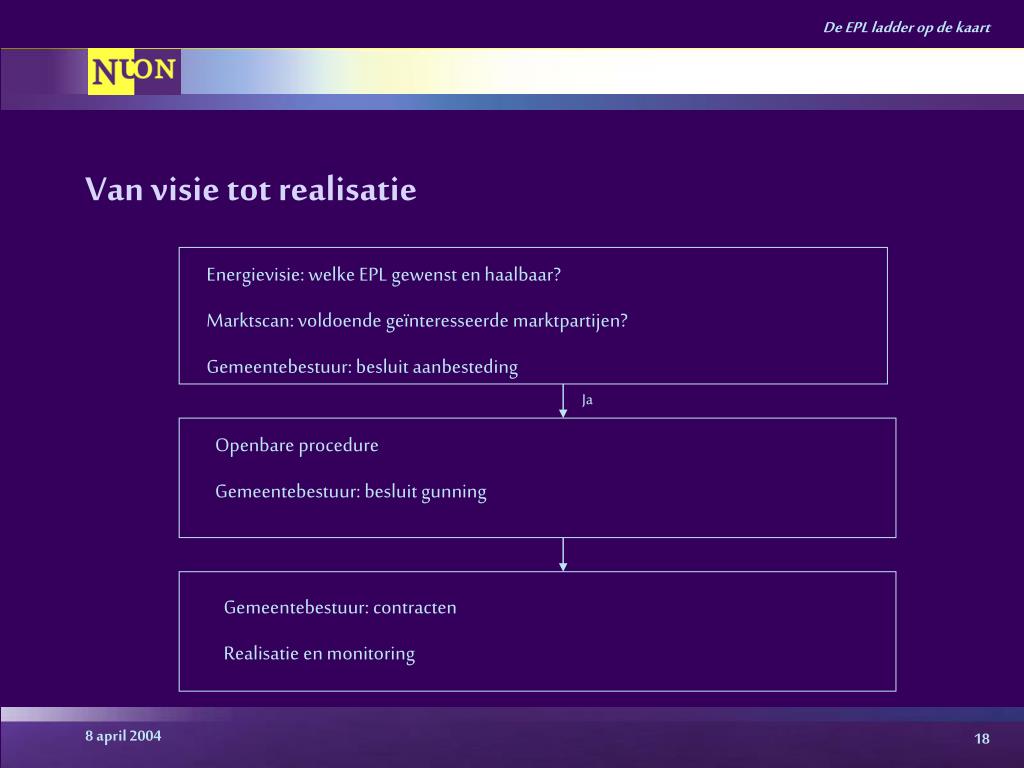The width and height of the screenshot is (1024, 768).
Task: Select the slide title 'Van visie tot realisatie'
Action: coord(251,190)
